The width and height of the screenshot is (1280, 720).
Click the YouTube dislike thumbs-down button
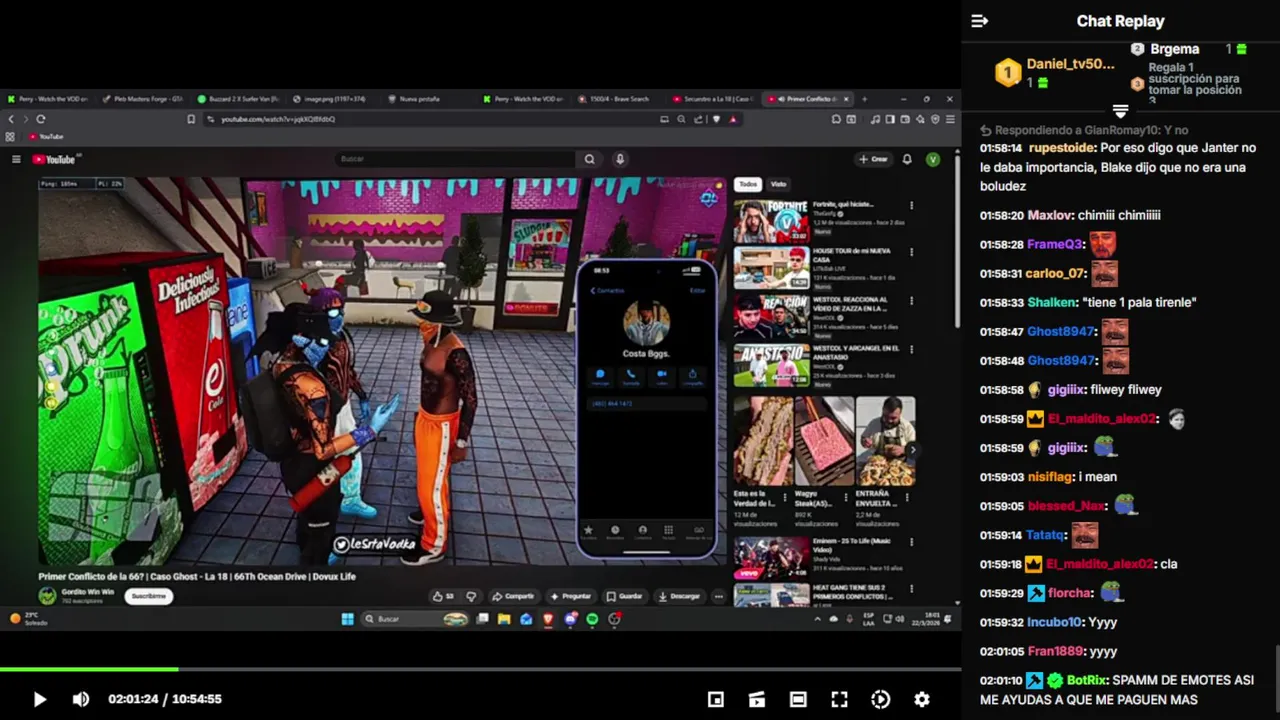(471, 596)
